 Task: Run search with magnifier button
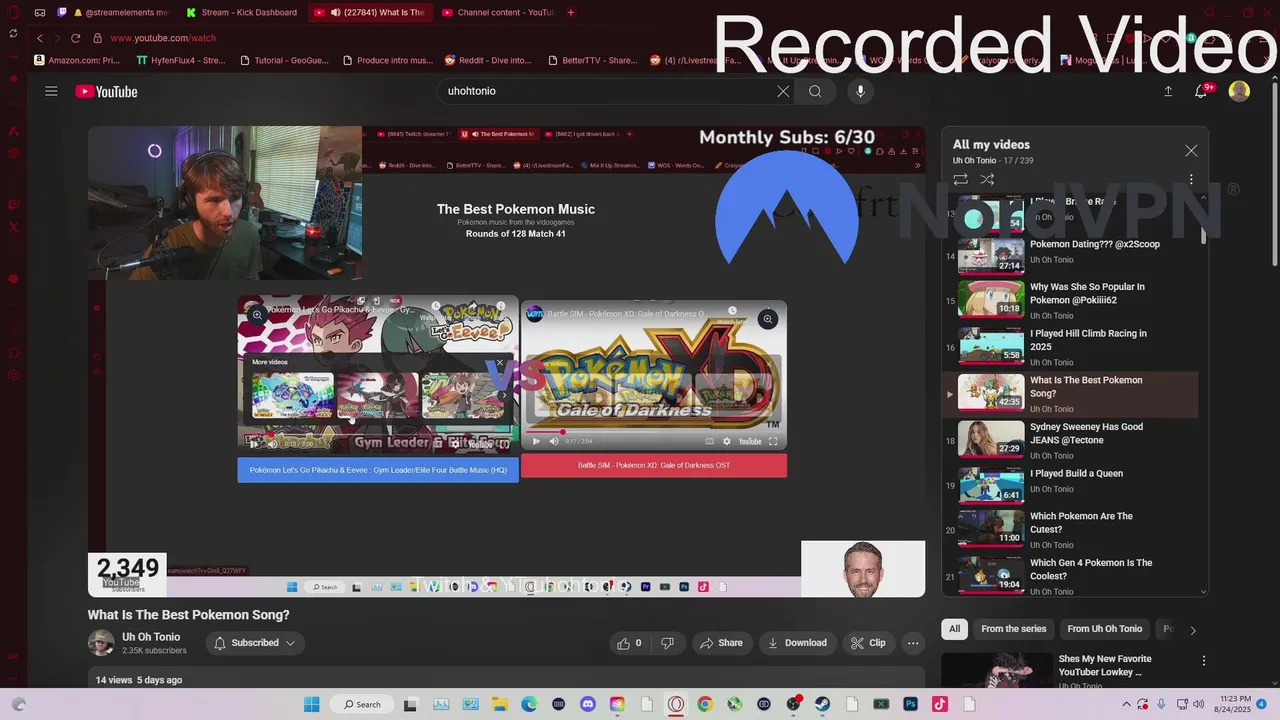coord(815,91)
